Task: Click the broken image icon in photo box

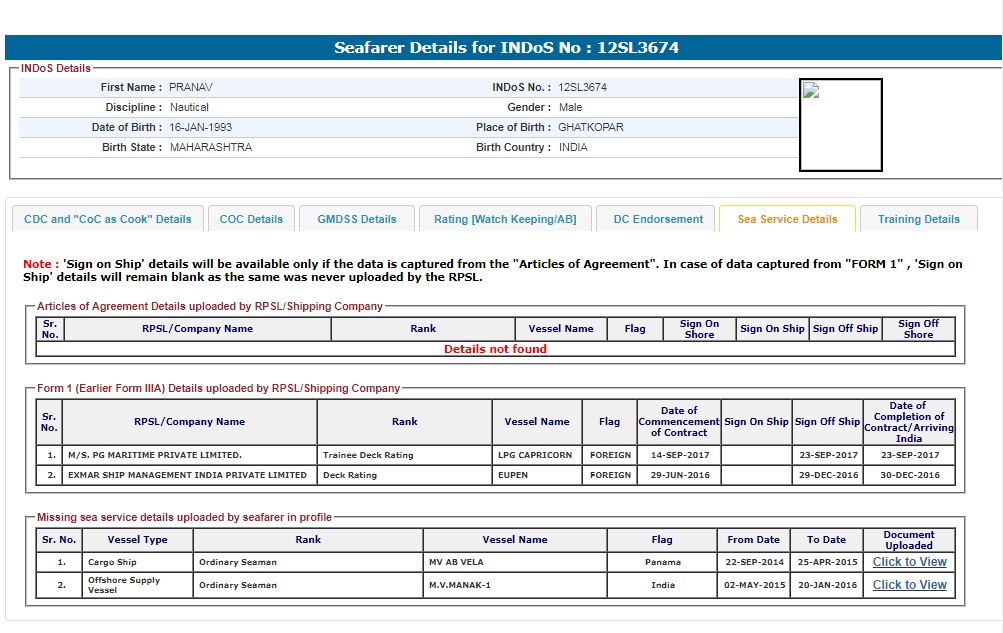Action: click(x=811, y=91)
